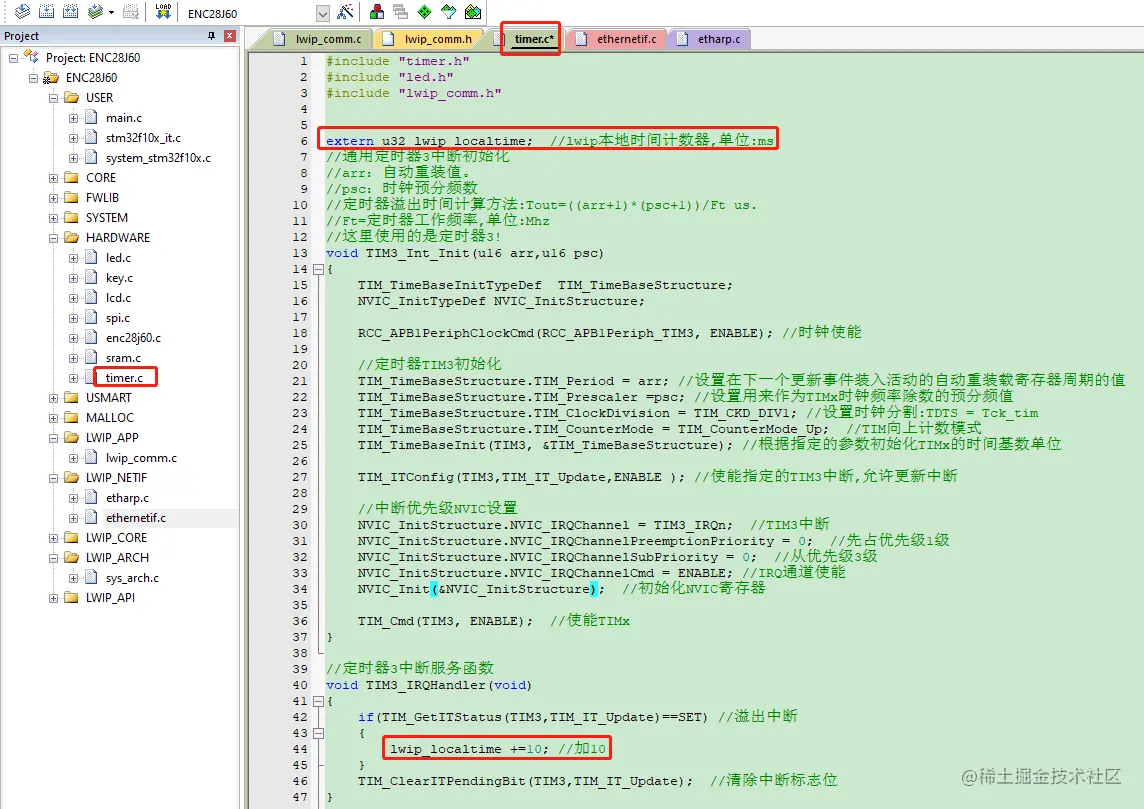Collapse code fold at line 43
Screen dimensions: 1144x809
click(318, 733)
